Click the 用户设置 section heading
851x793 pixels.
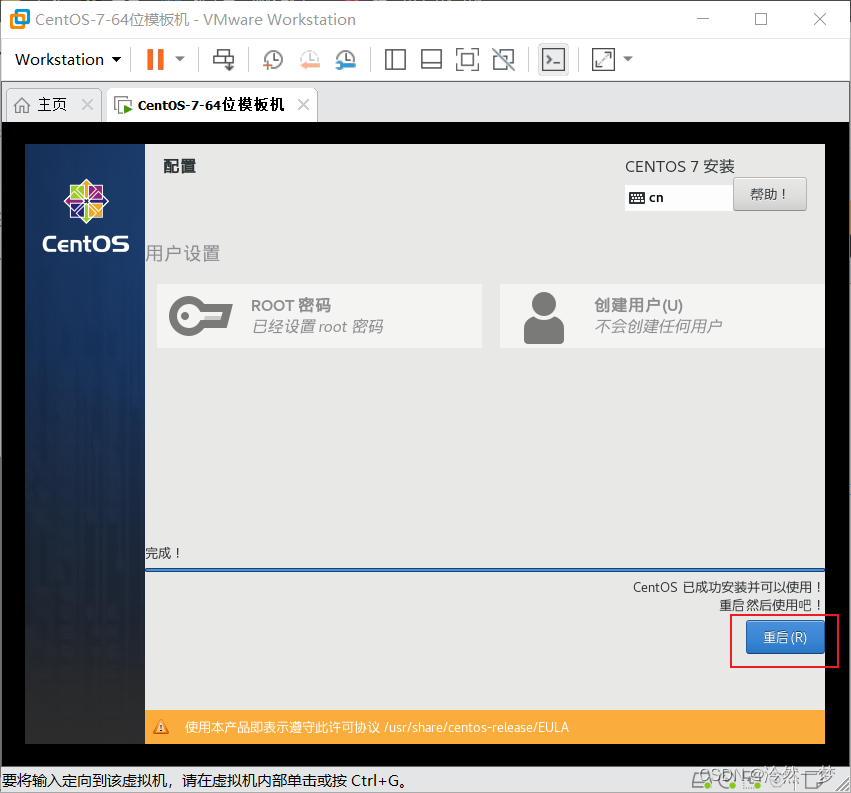pyautogui.click(x=183, y=253)
